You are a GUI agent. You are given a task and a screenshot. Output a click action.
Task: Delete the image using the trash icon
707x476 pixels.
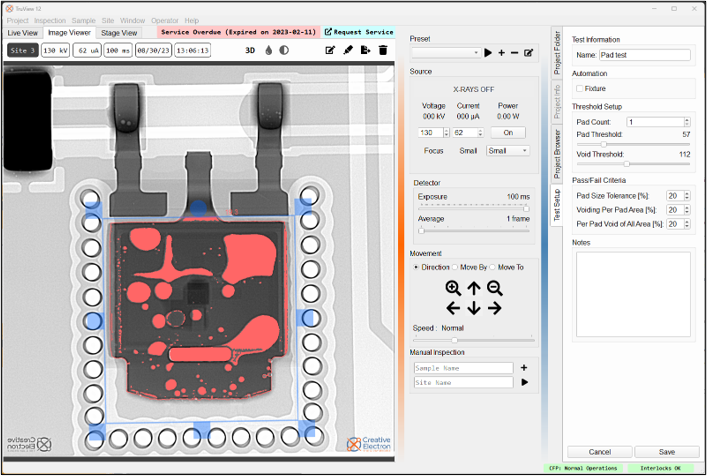click(x=383, y=50)
